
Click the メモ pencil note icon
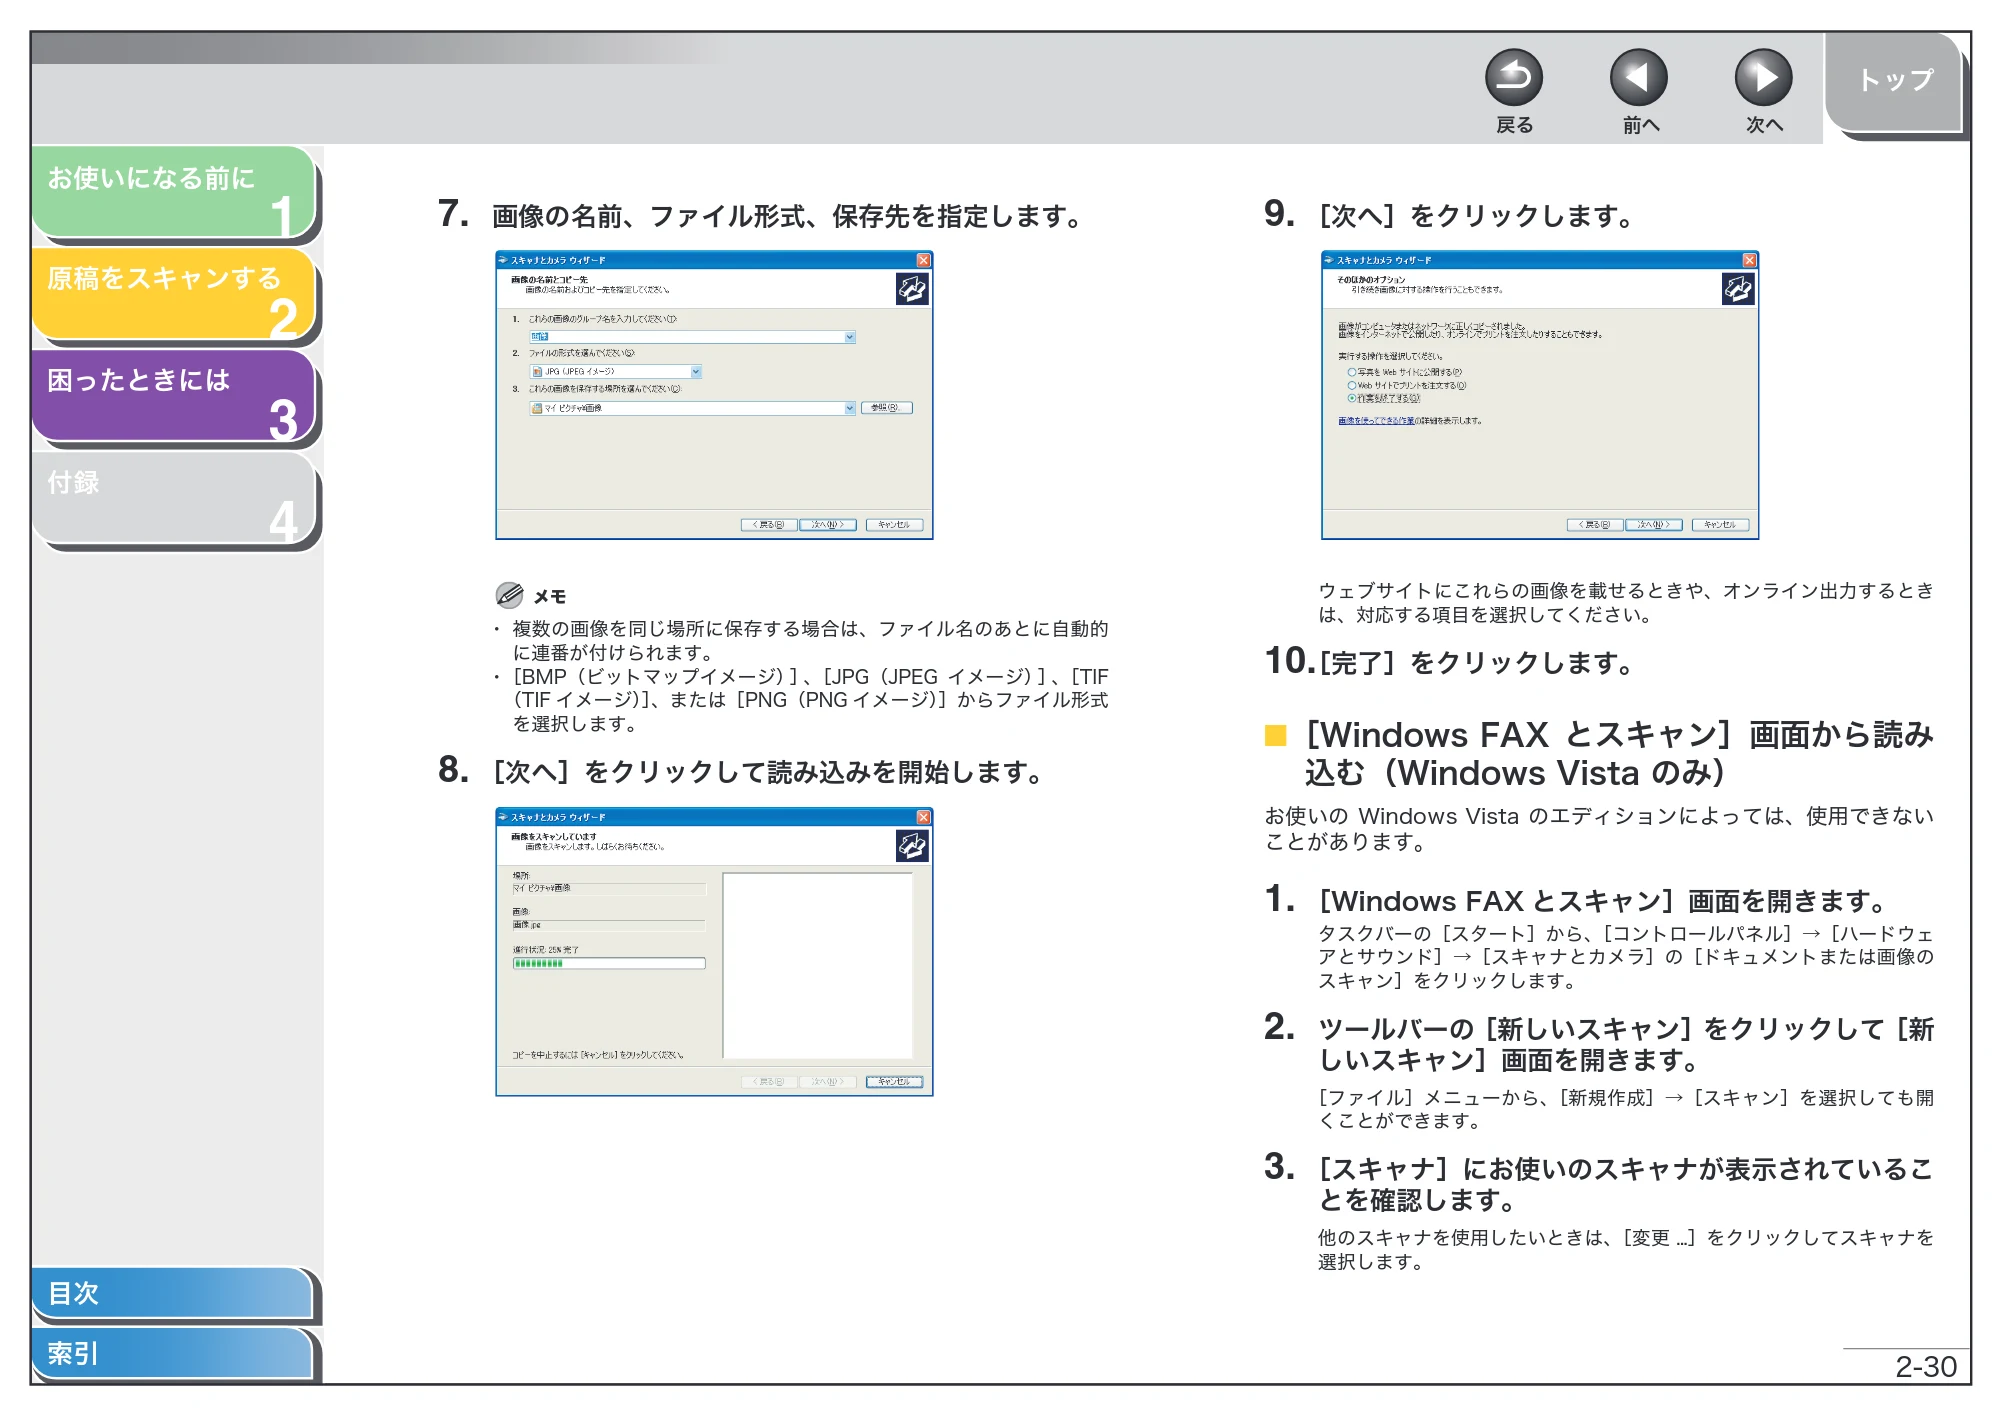tap(509, 595)
